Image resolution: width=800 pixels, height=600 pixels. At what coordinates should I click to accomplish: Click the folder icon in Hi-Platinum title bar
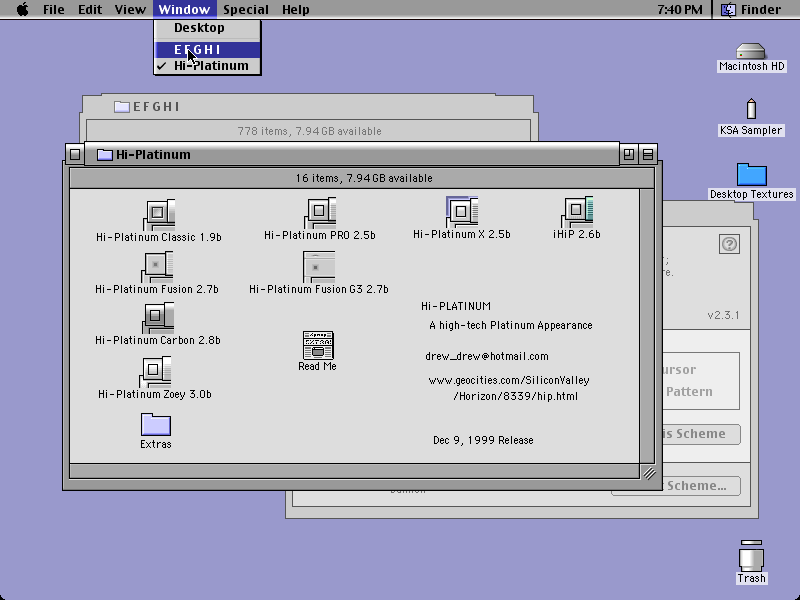point(105,155)
